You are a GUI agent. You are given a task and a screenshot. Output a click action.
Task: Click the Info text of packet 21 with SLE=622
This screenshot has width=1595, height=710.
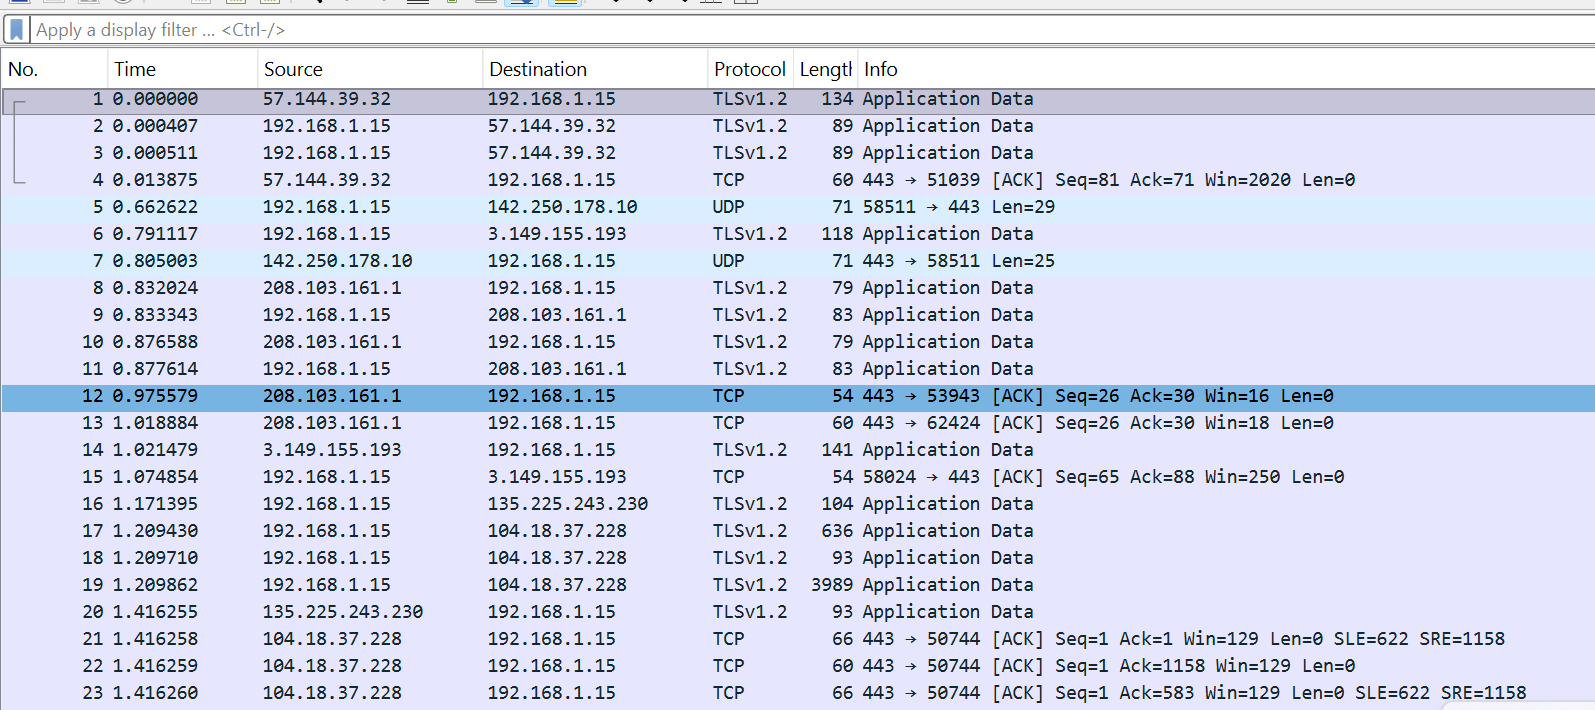point(1183,639)
